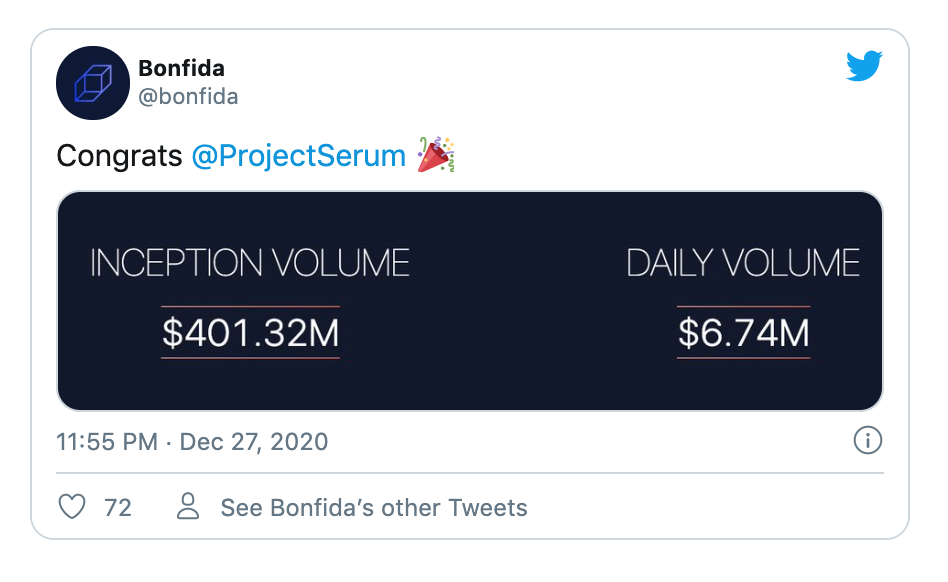Open the 11:55 PM Dec 27, 2020 timestamp

[x=192, y=442]
